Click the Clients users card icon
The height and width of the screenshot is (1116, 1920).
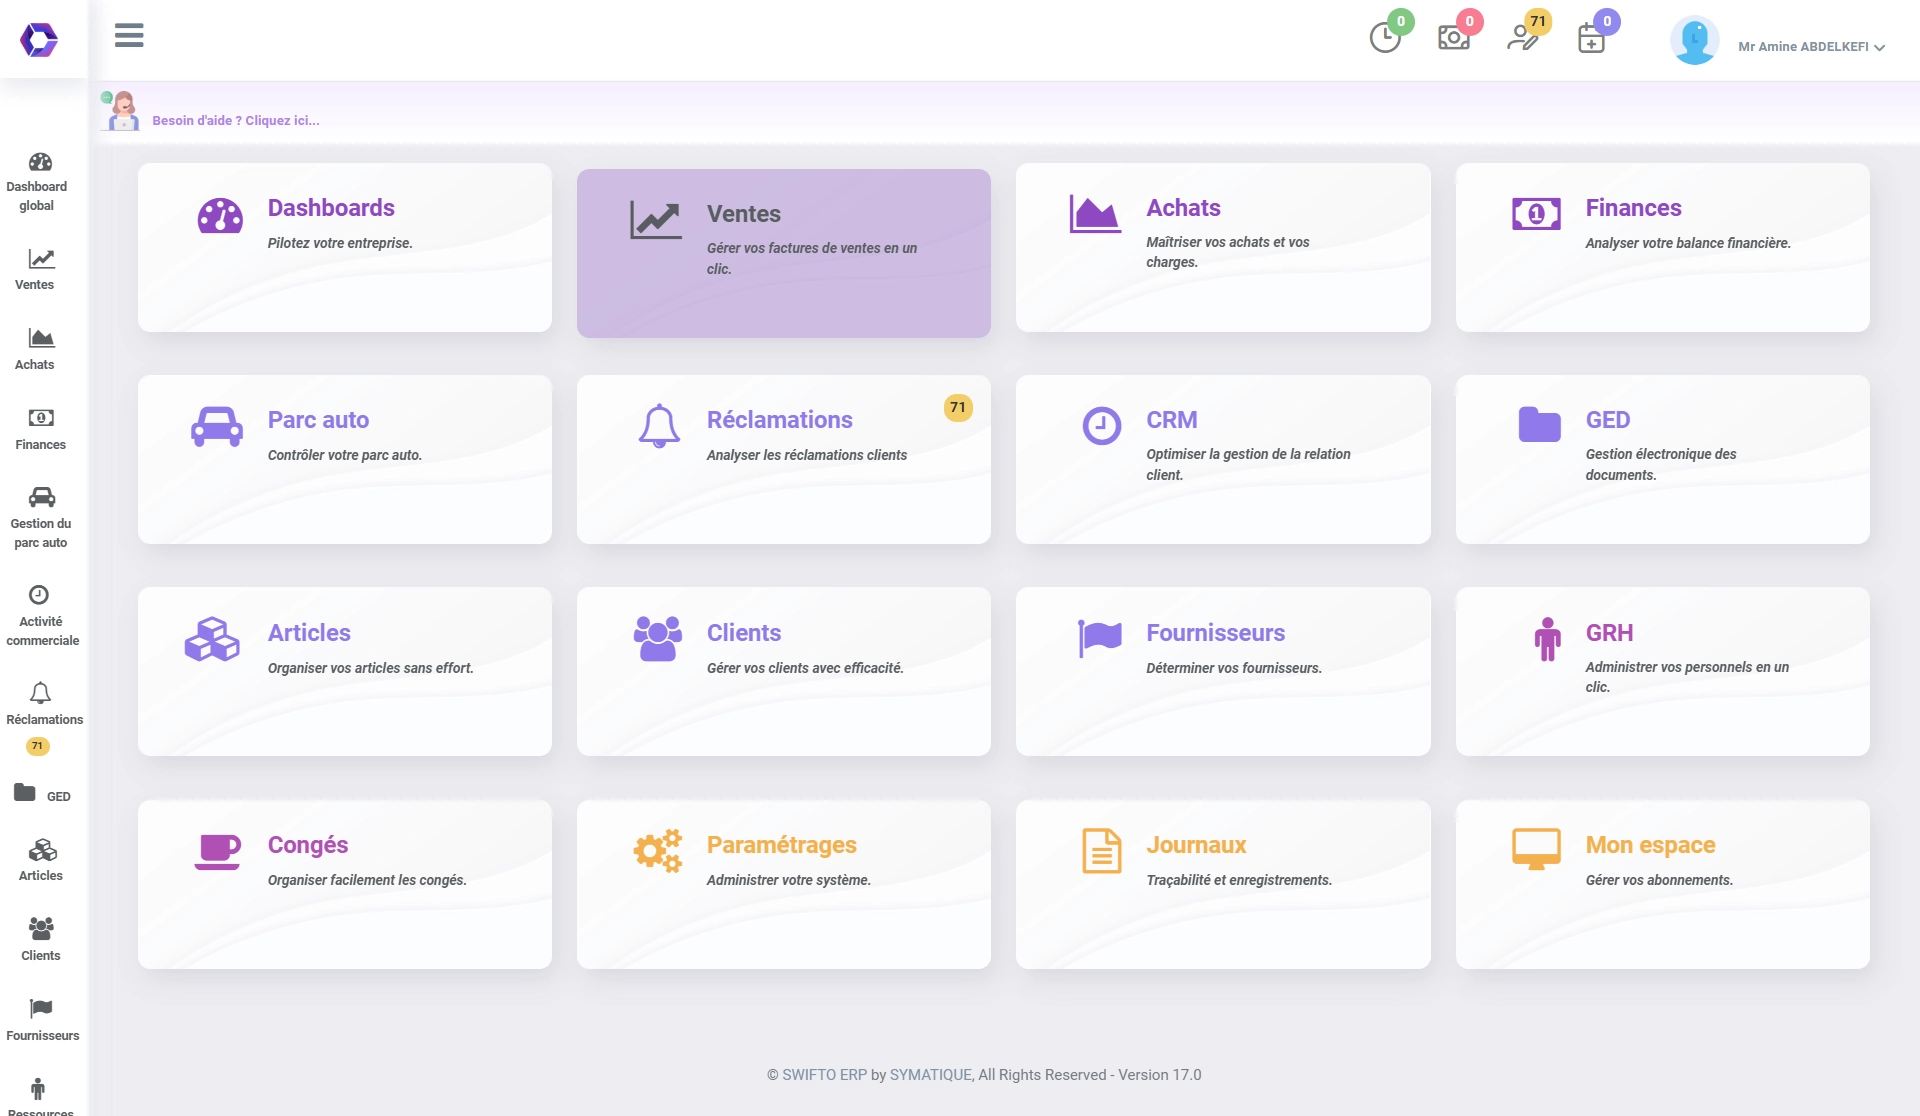658,639
